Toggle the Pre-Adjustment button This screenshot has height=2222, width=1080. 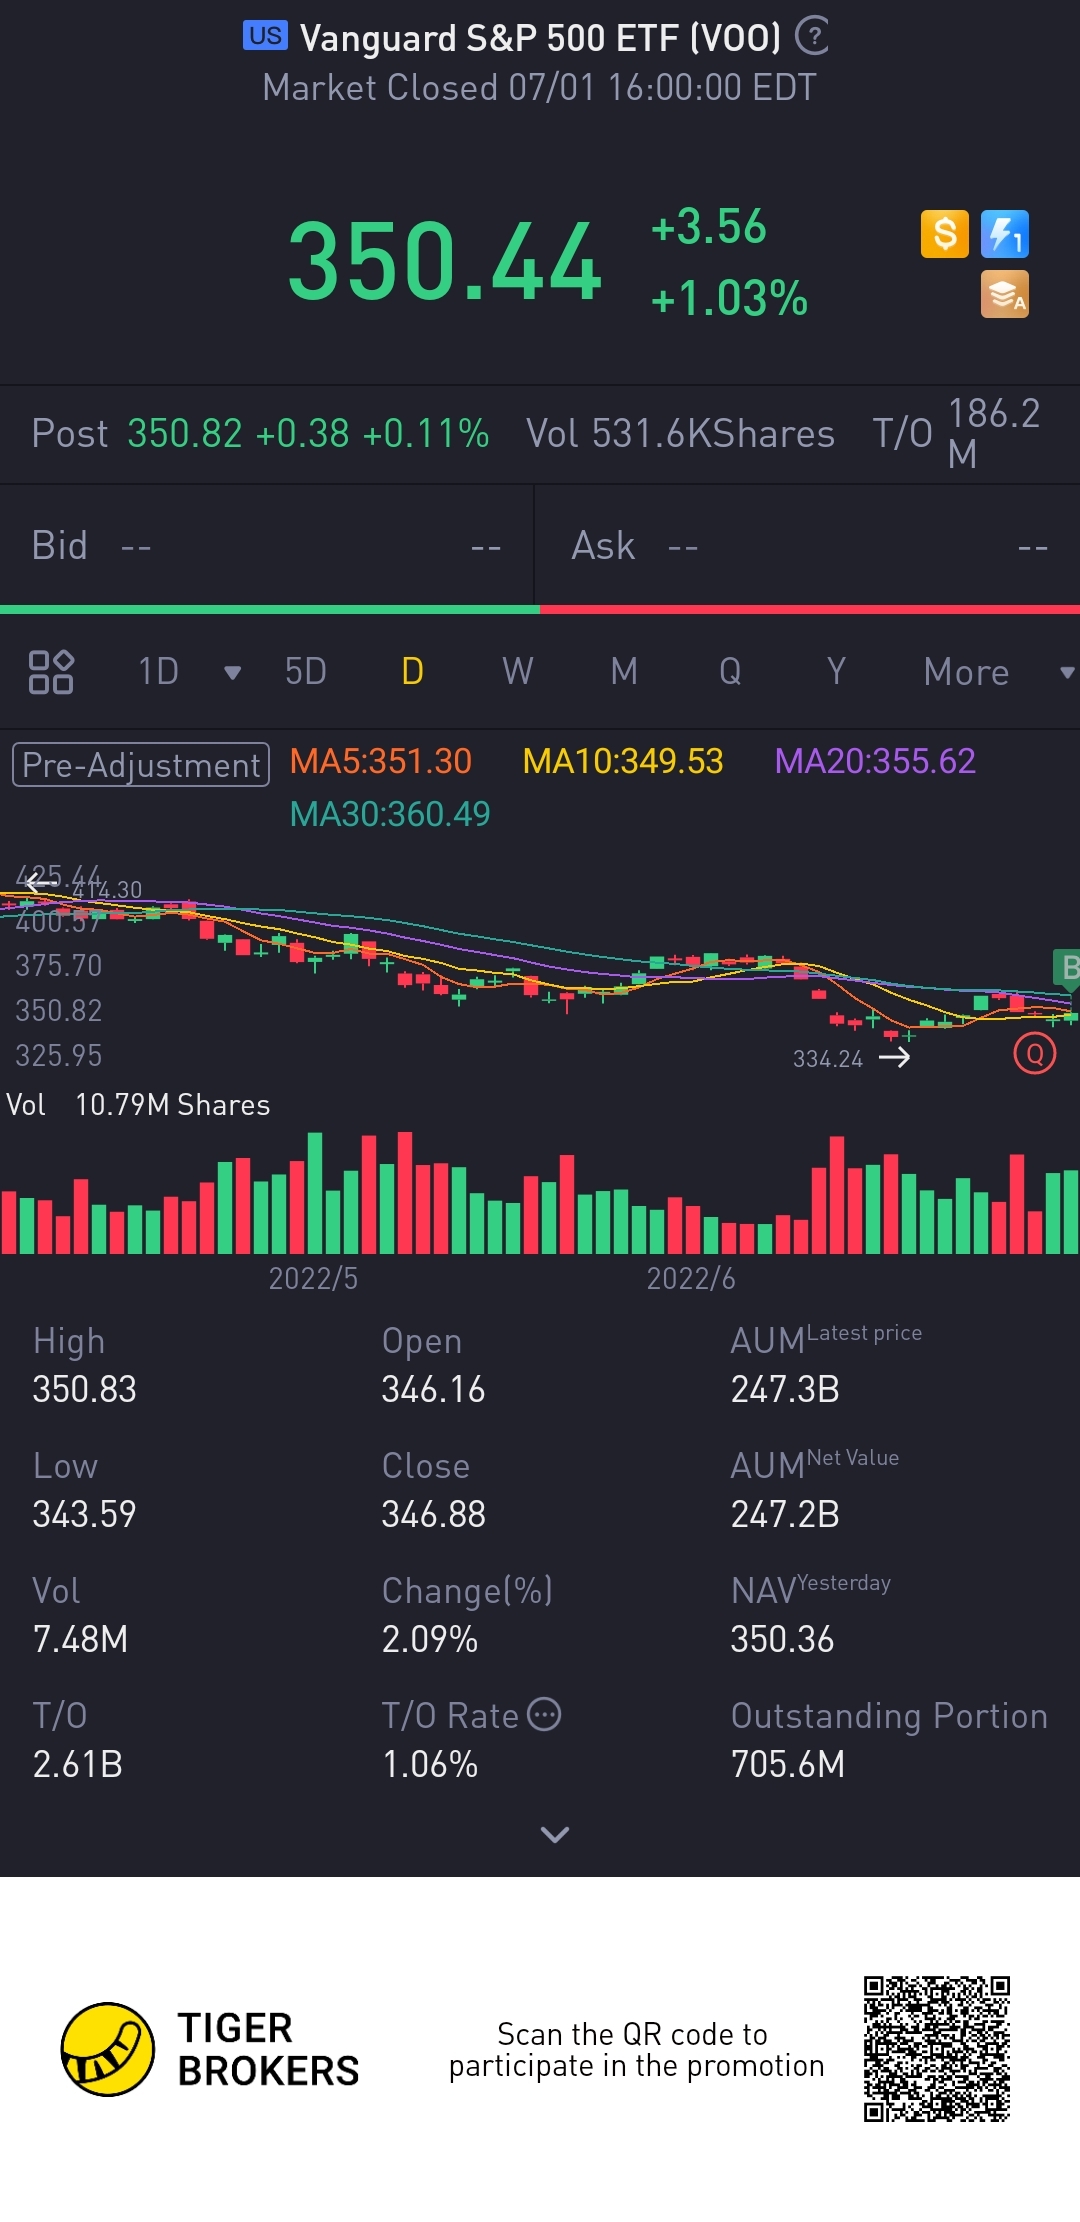pyautogui.click(x=141, y=765)
